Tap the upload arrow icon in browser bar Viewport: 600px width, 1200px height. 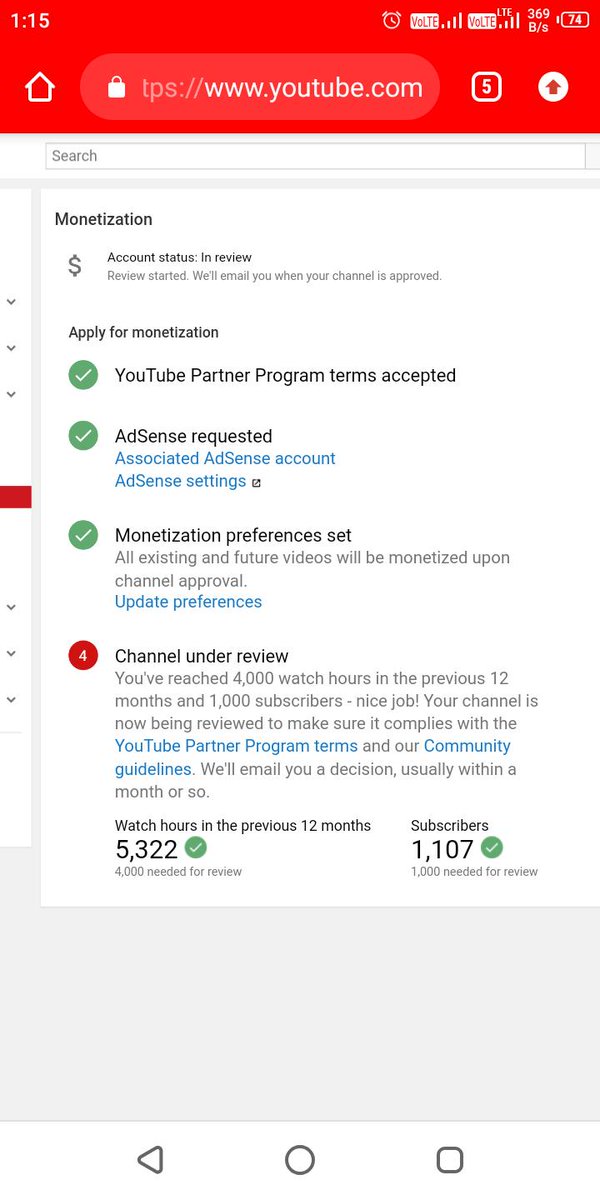click(553, 87)
